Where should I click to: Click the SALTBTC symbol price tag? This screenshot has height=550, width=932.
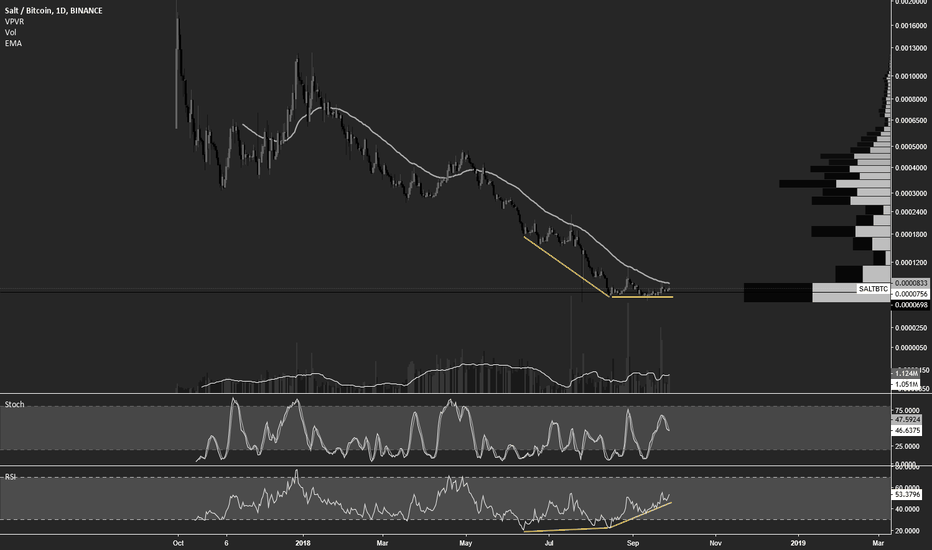pyautogui.click(x=873, y=289)
